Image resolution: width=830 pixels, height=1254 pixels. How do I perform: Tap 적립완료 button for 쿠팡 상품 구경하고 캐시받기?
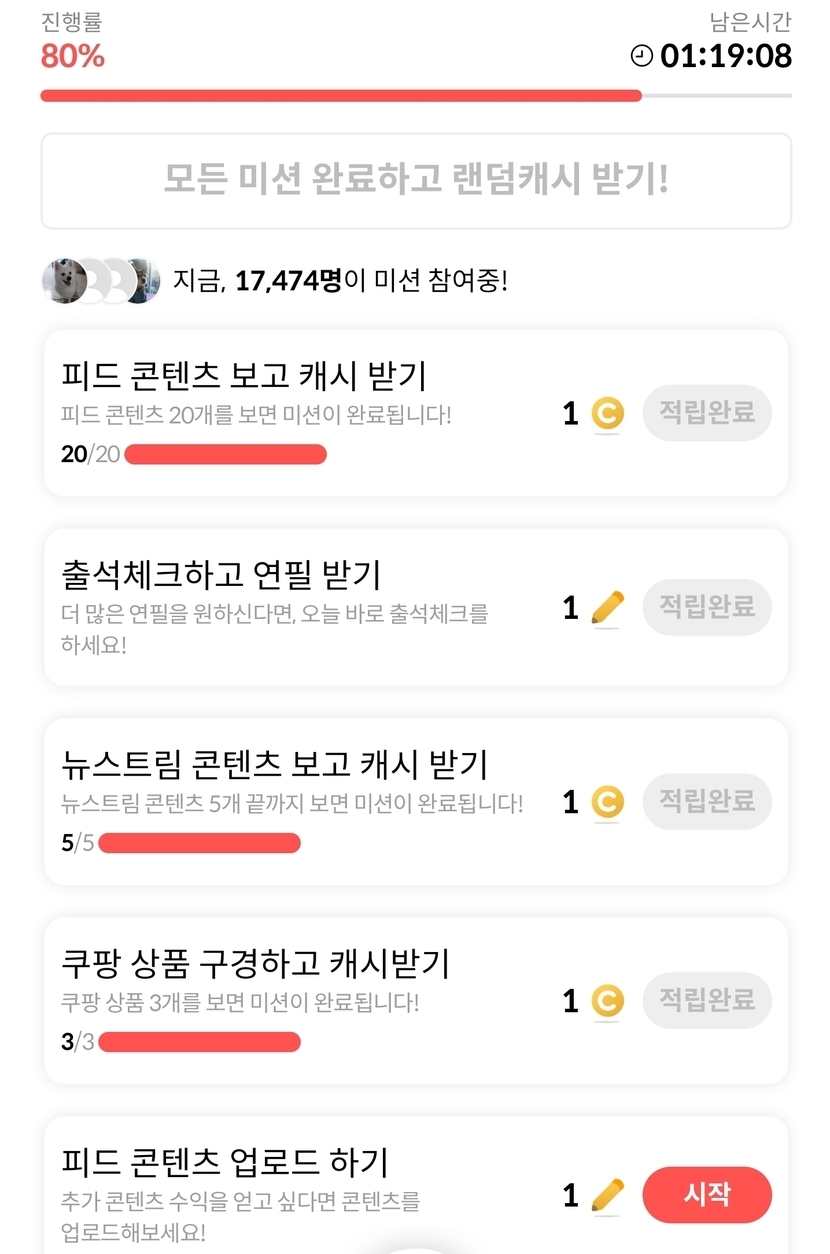click(707, 1000)
